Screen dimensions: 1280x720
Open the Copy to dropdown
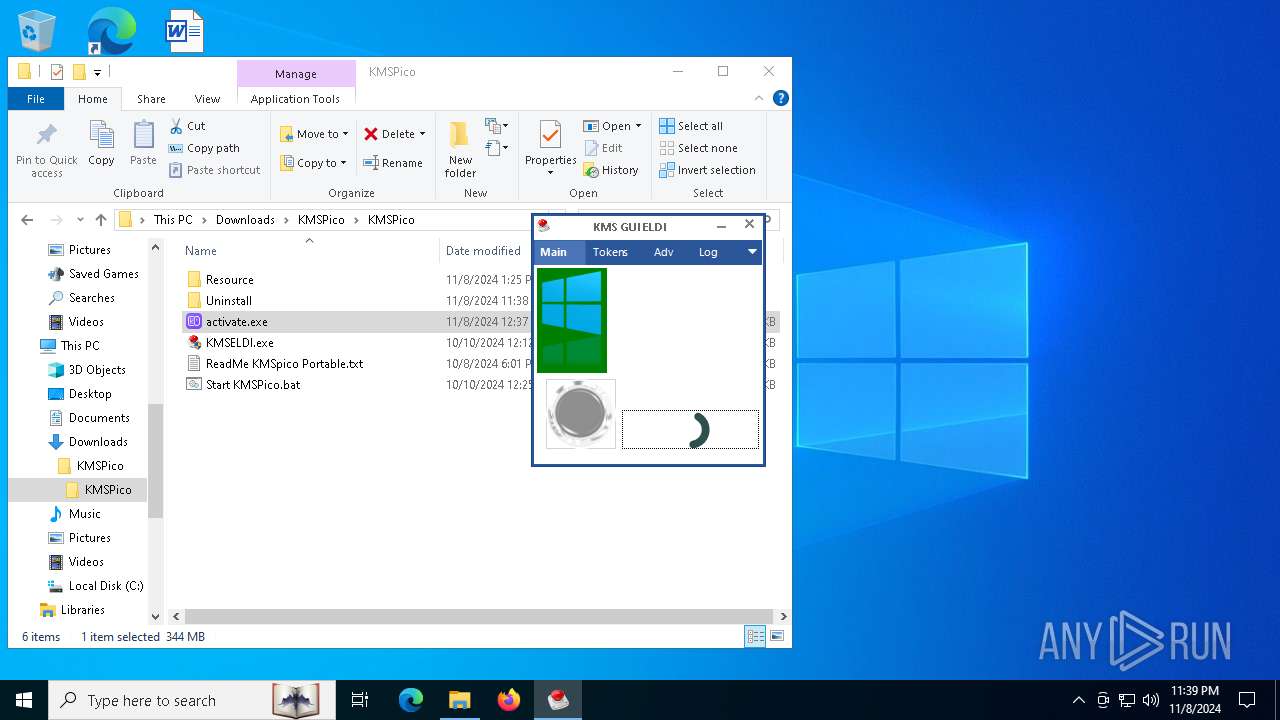click(313, 163)
